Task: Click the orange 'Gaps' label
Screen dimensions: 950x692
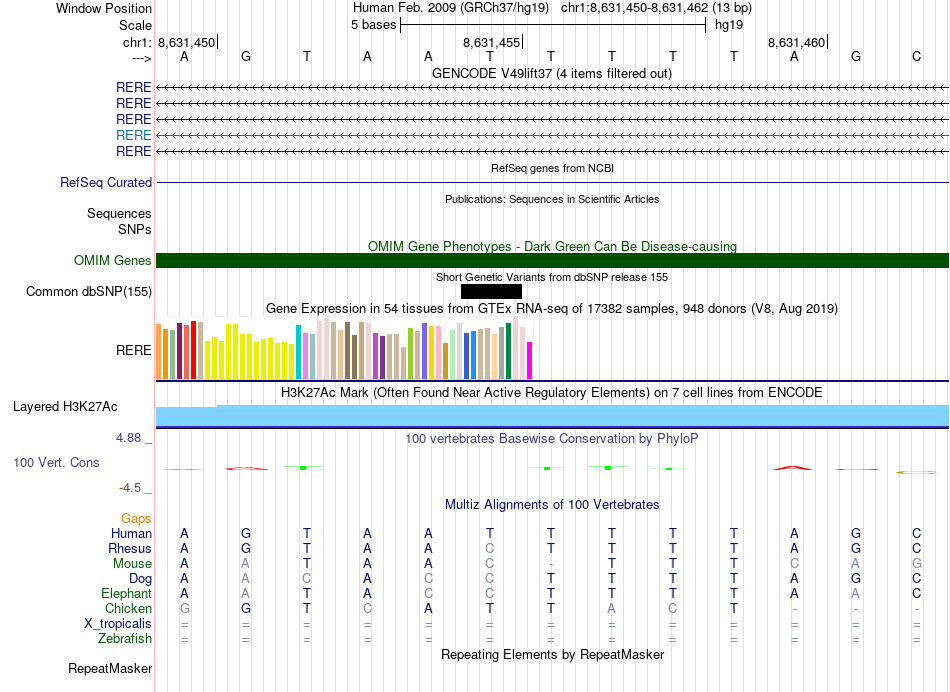Action: [136, 518]
